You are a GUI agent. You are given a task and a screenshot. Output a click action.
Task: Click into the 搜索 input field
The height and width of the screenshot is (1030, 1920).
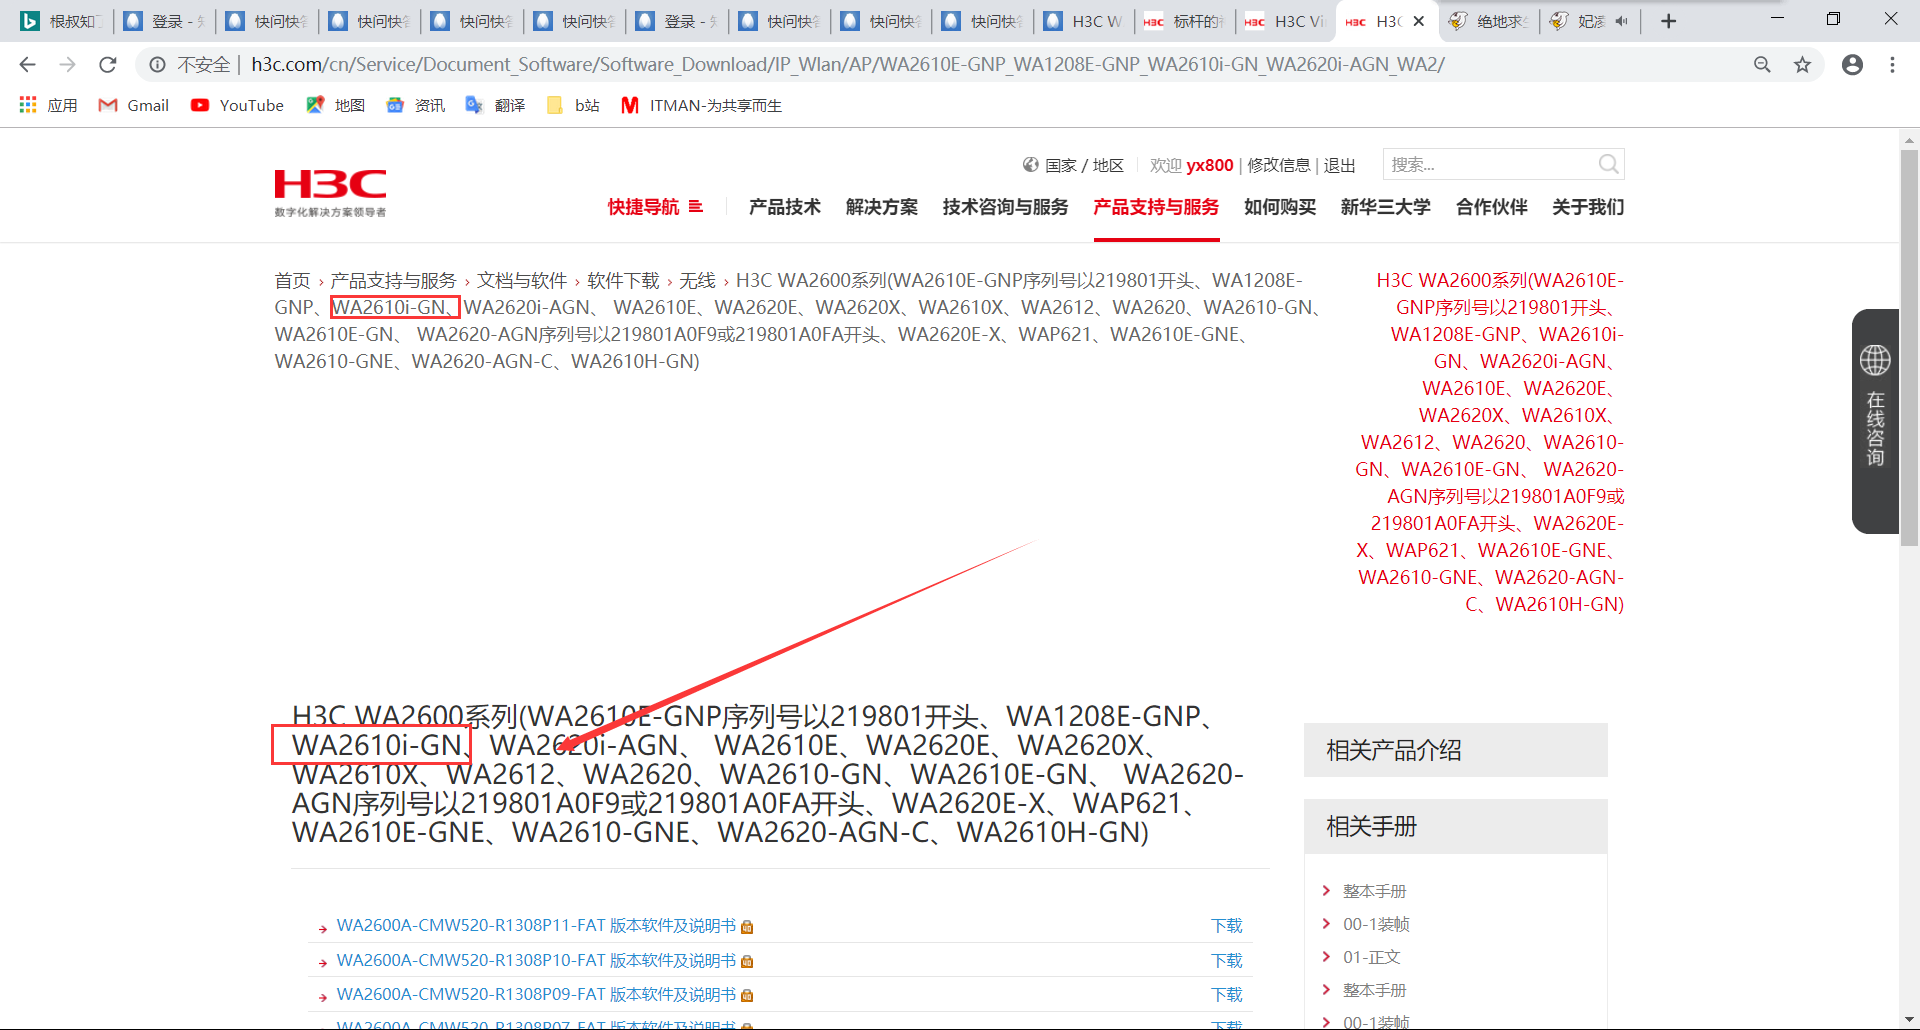pos(1490,164)
